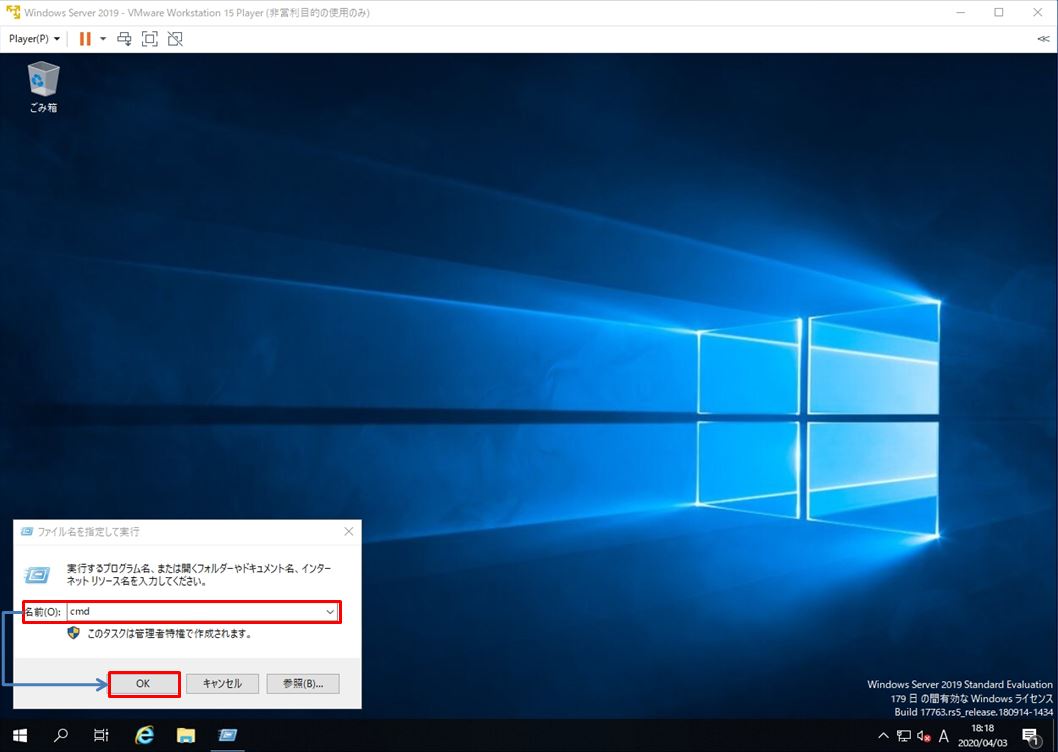Click the muted volume tray icon
1058x752 pixels.
coord(924,736)
